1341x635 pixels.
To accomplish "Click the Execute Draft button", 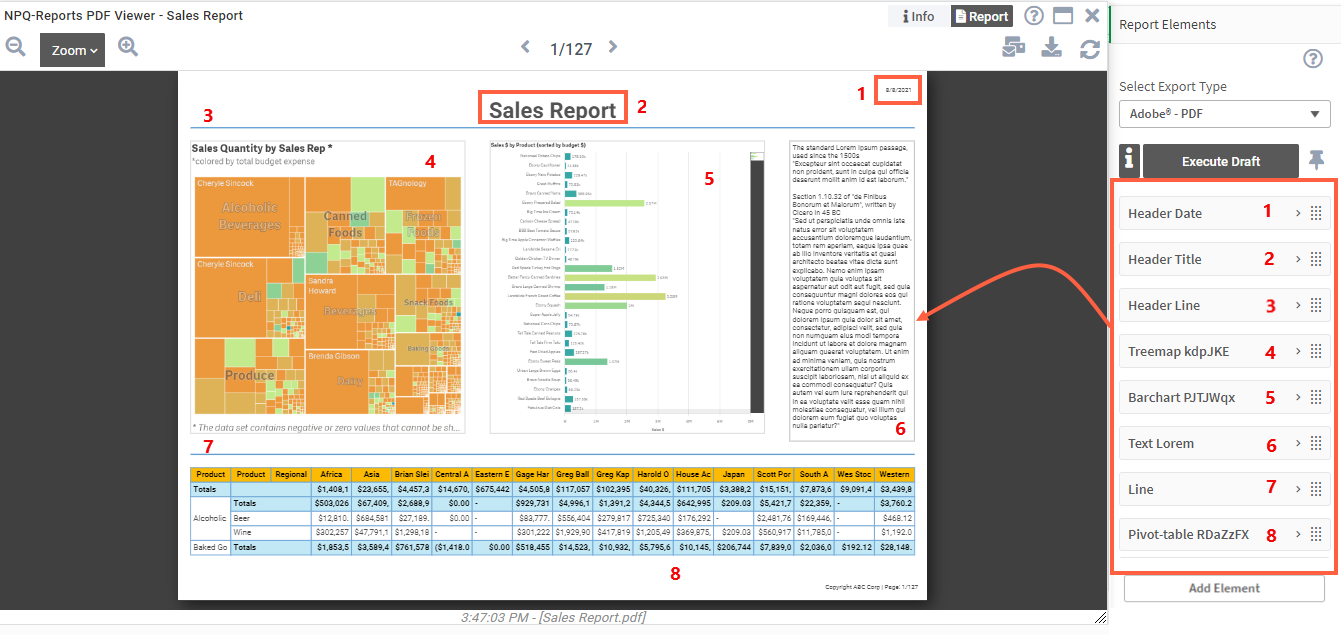I will tap(1220, 161).
